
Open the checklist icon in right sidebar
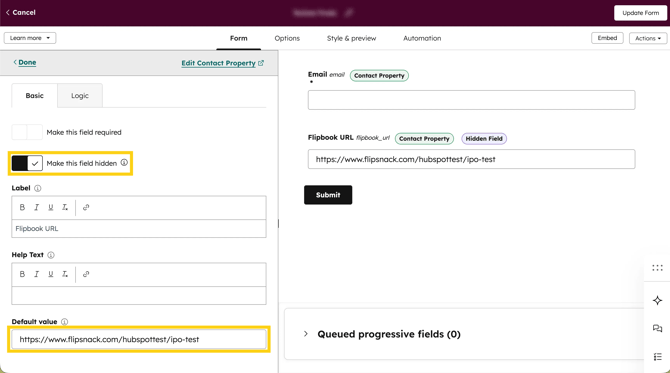click(657, 356)
